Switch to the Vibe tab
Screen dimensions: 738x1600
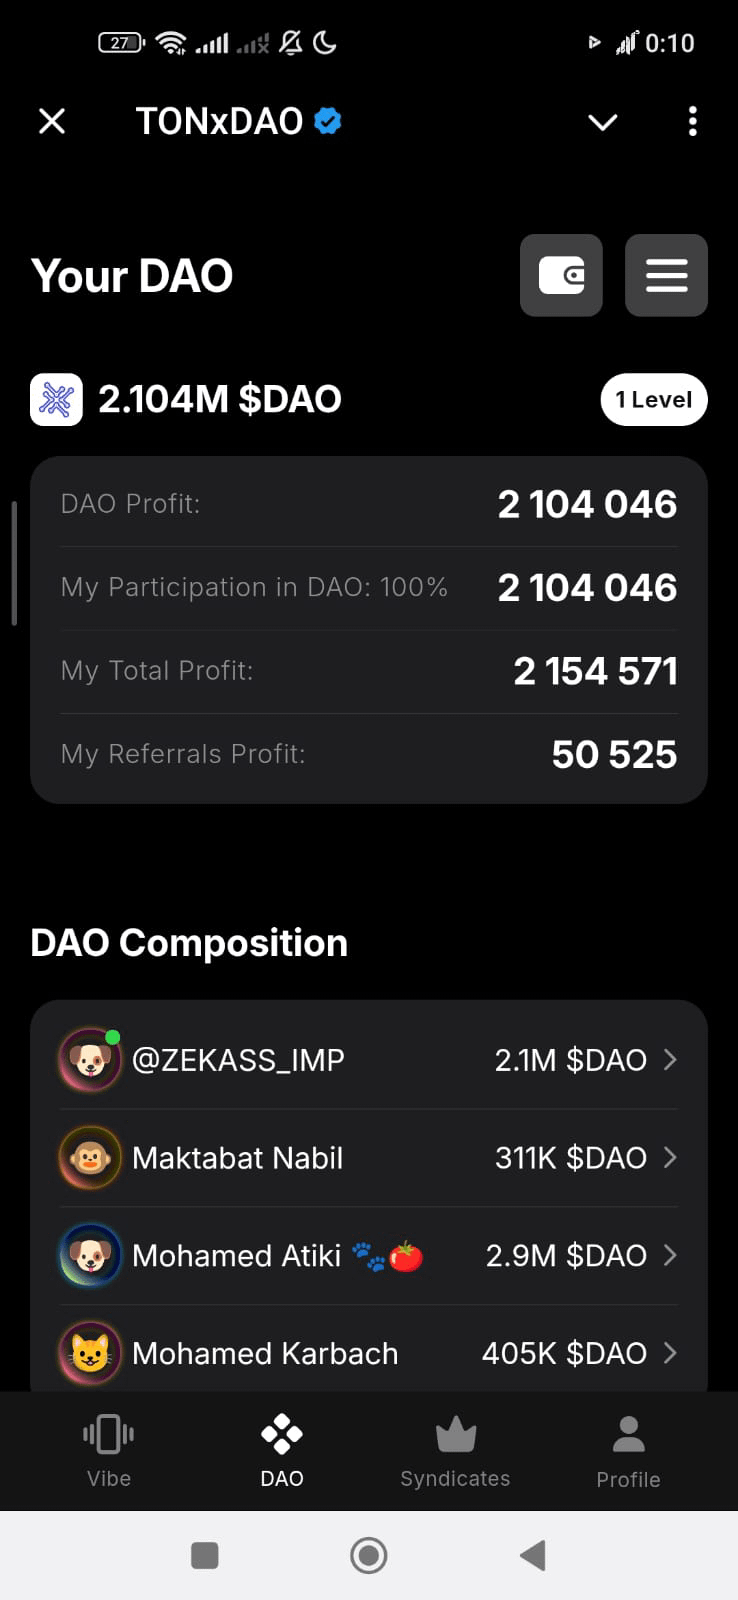tap(109, 1451)
